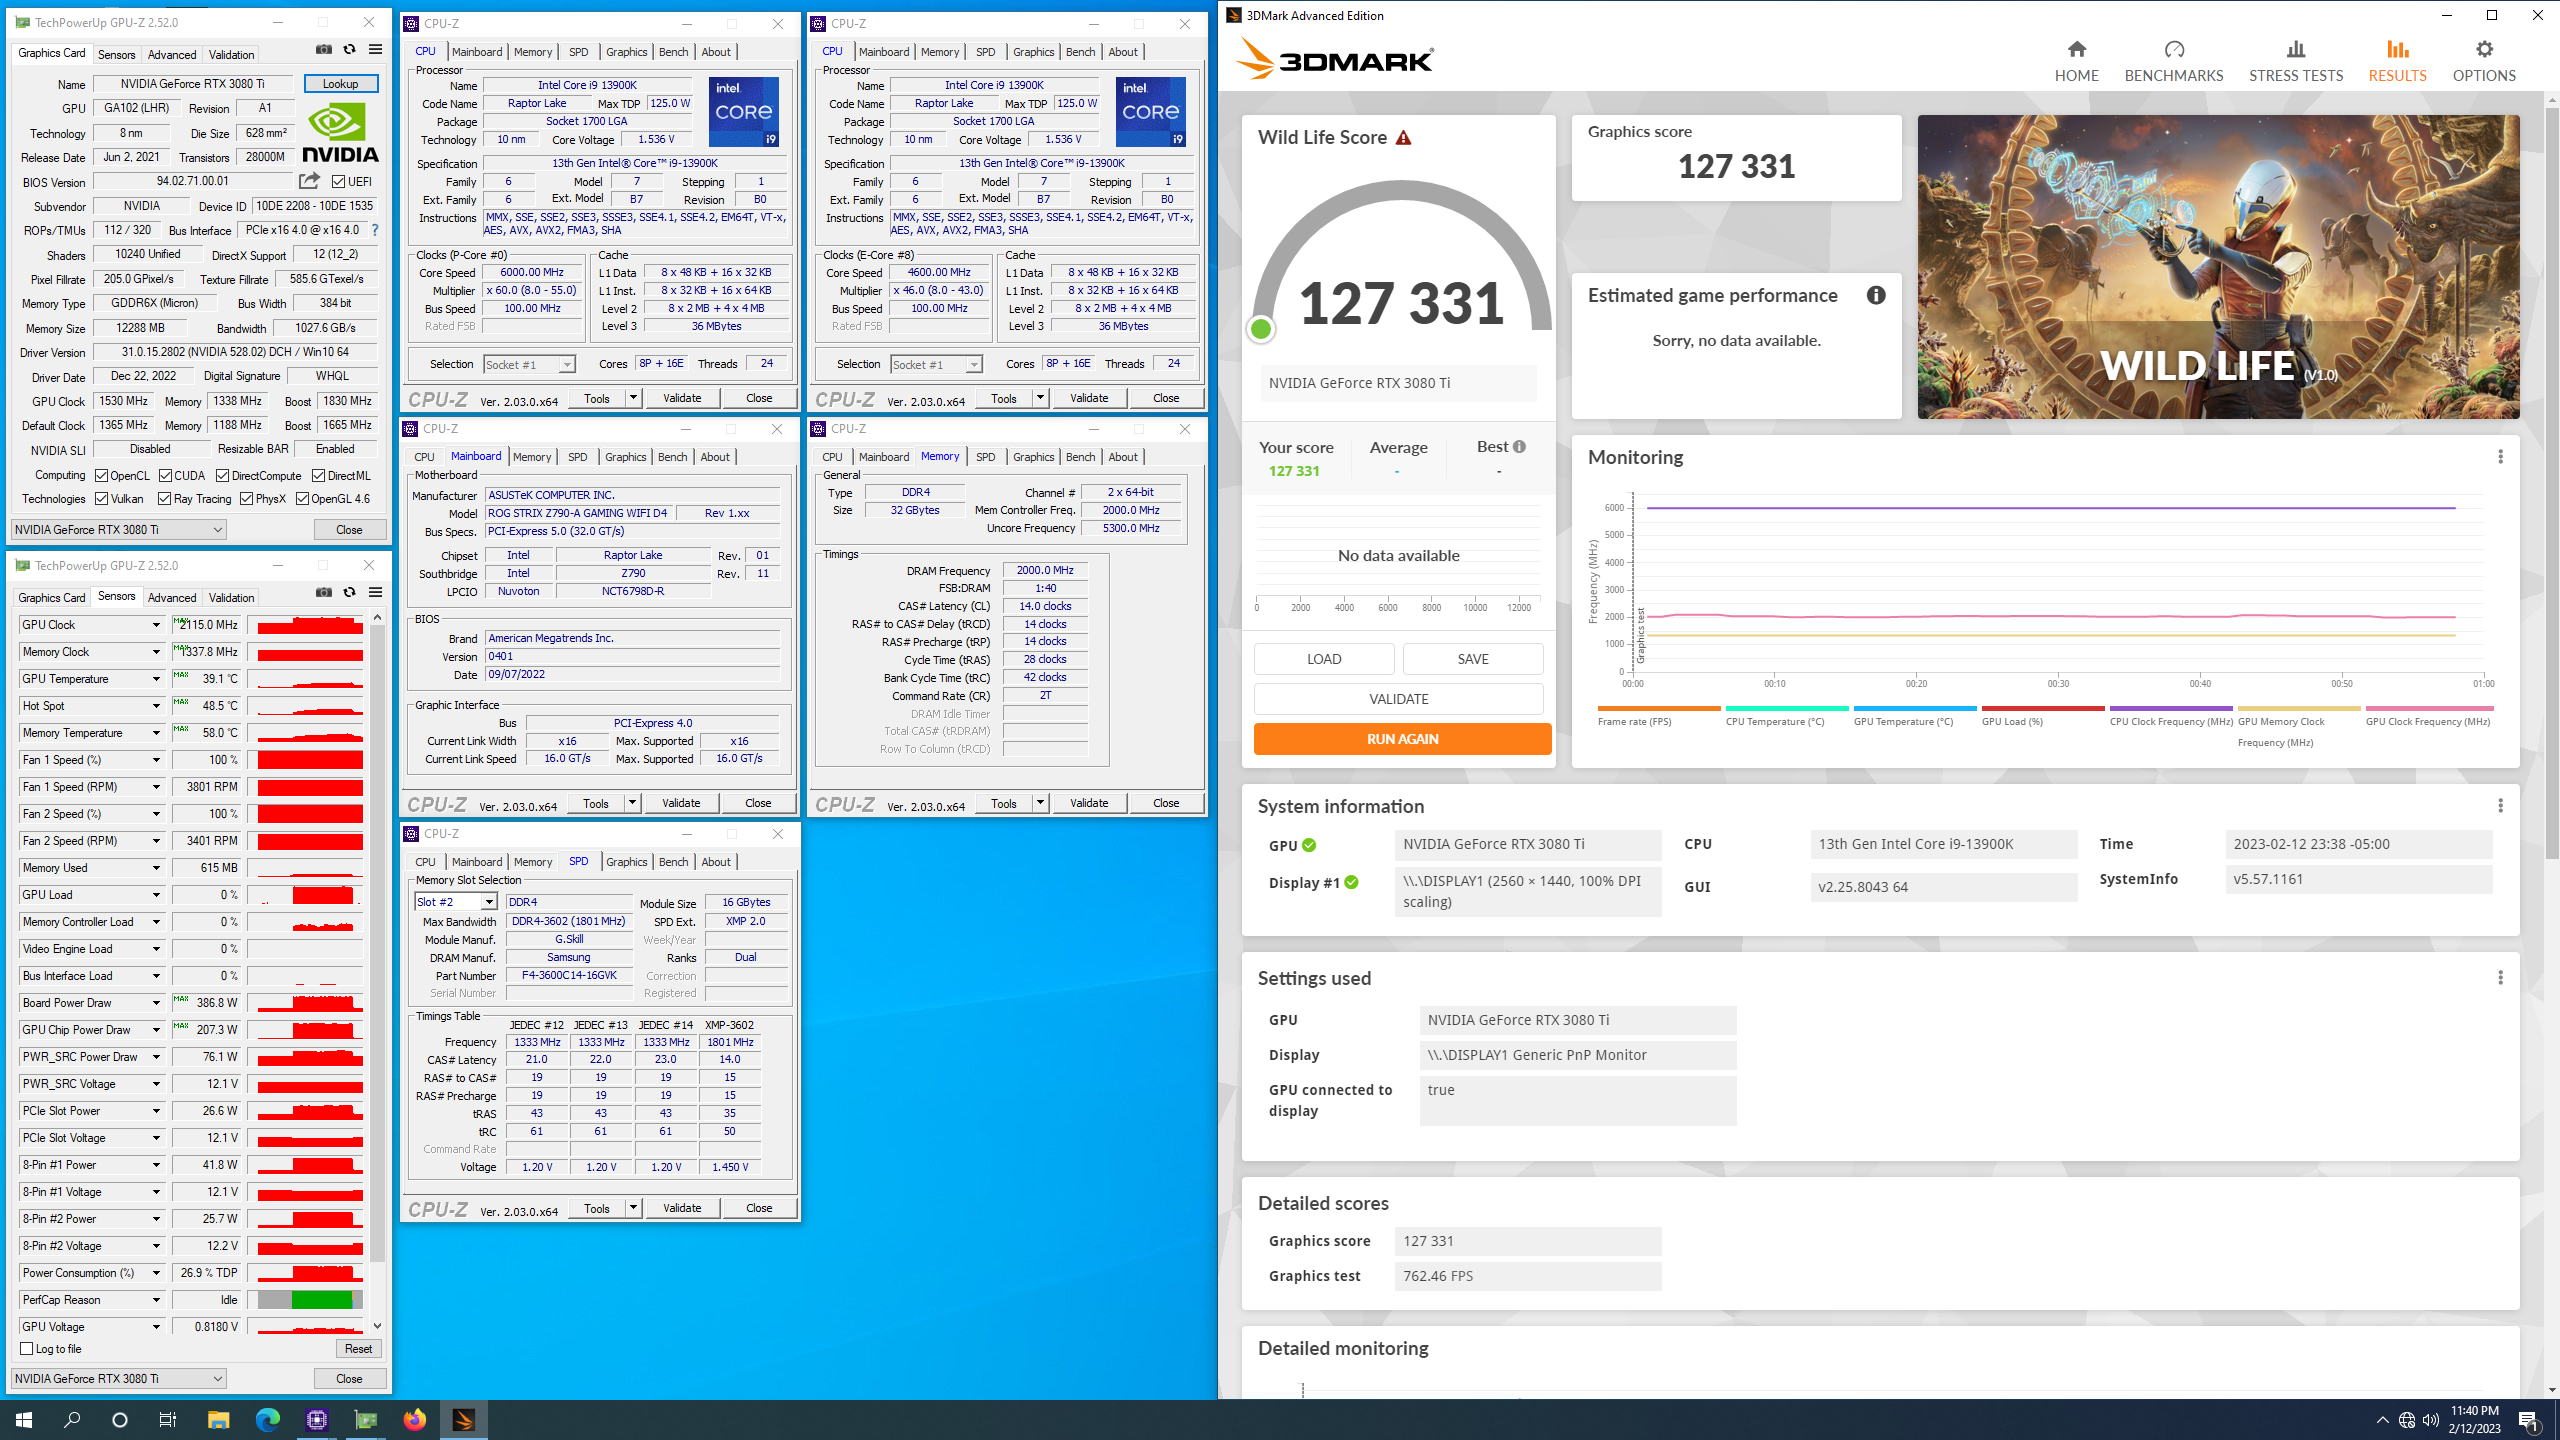This screenshot has height=1440, width=2560.
Task: Click SAVE result button in 3DMark
Action: [x=1473, y=659]
